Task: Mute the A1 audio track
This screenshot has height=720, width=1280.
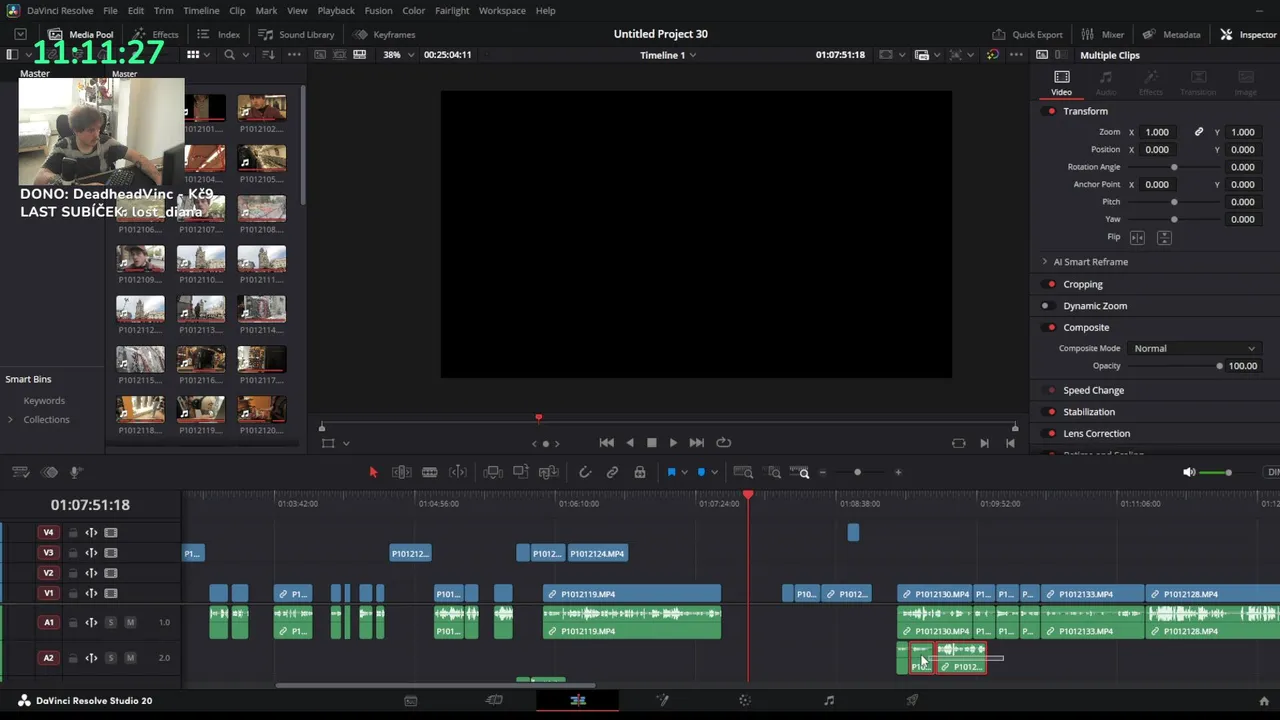Action: [130, 623]
